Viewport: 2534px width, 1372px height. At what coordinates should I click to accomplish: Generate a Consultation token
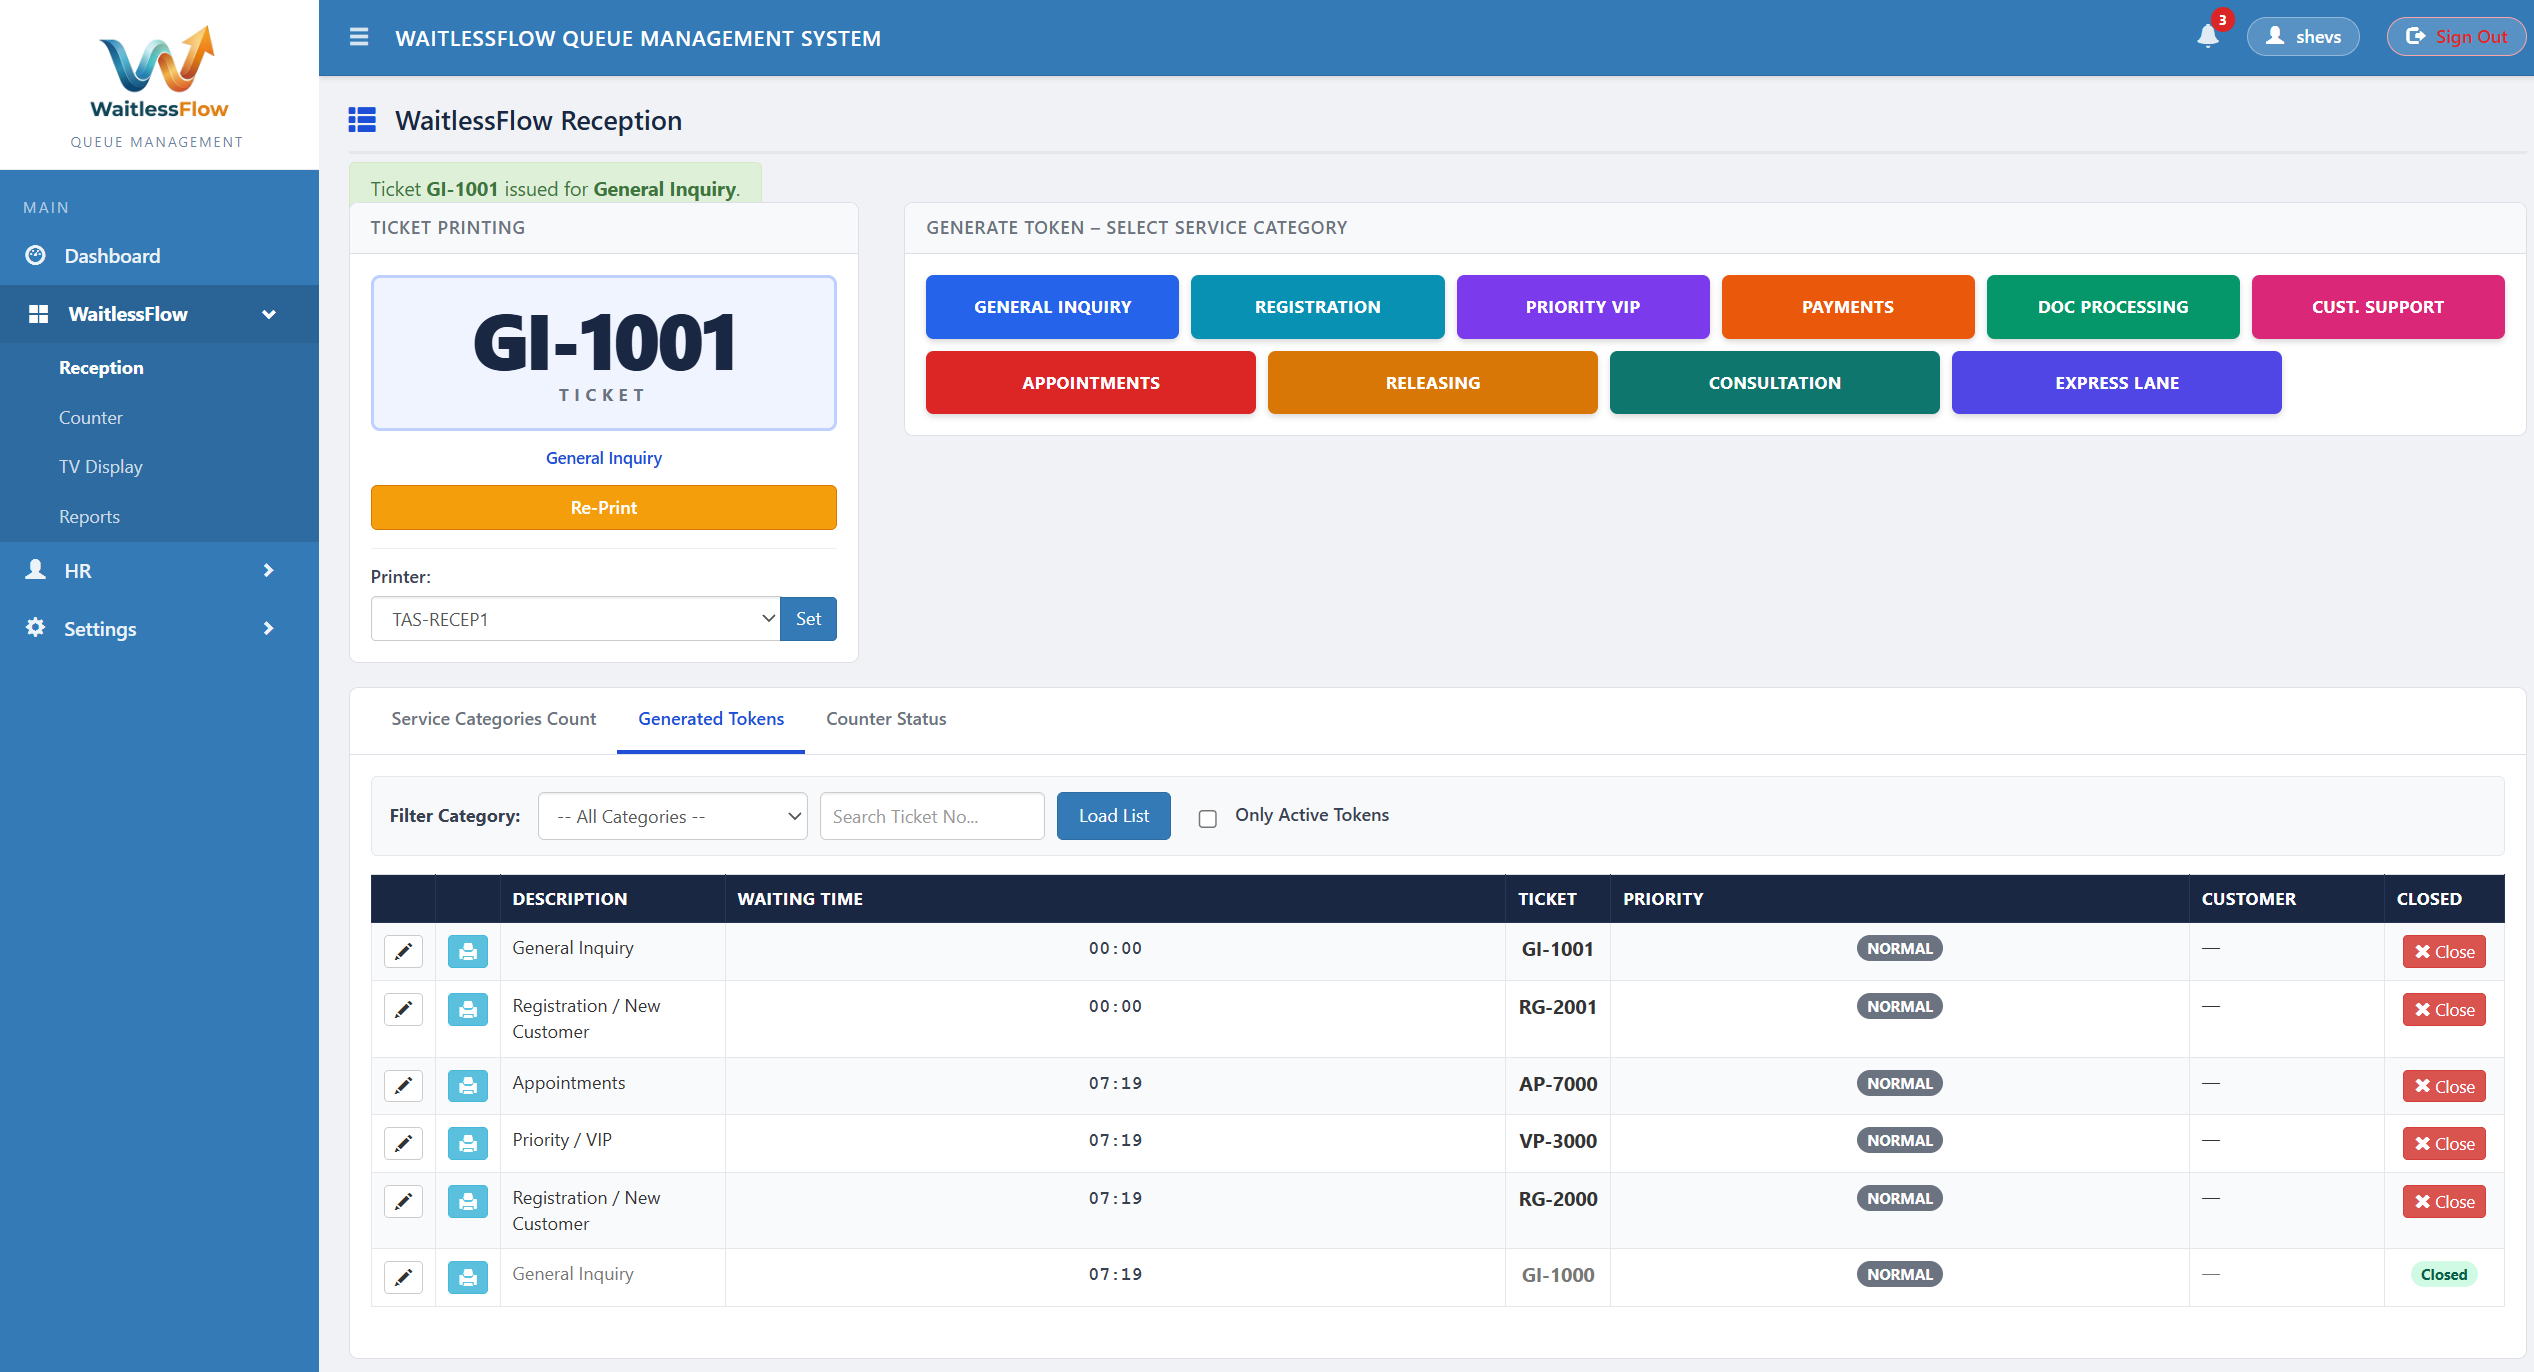1774,382
